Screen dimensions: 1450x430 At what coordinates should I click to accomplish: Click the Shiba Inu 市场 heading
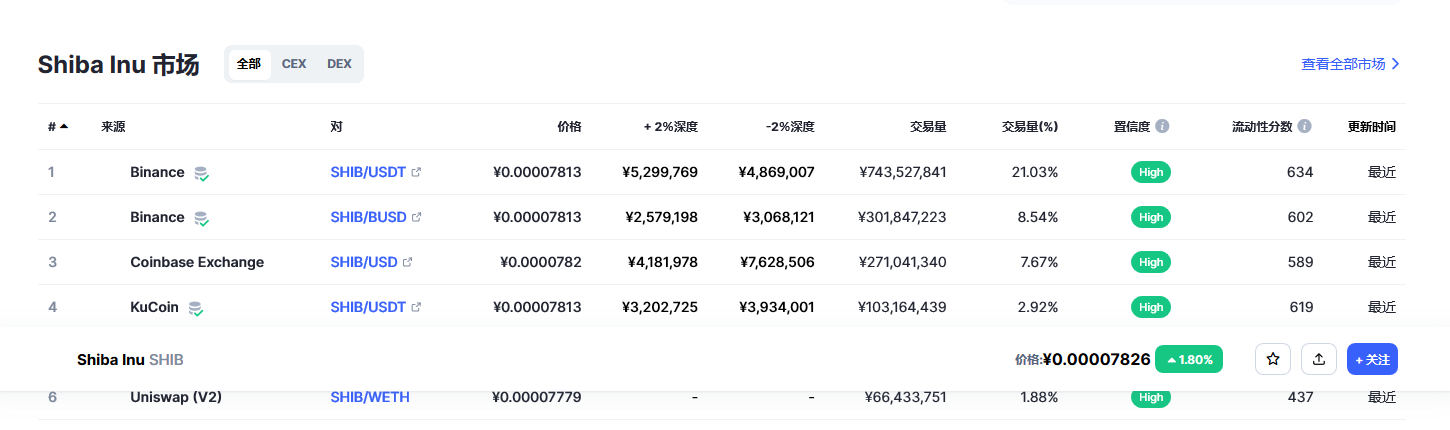point(118,65)
